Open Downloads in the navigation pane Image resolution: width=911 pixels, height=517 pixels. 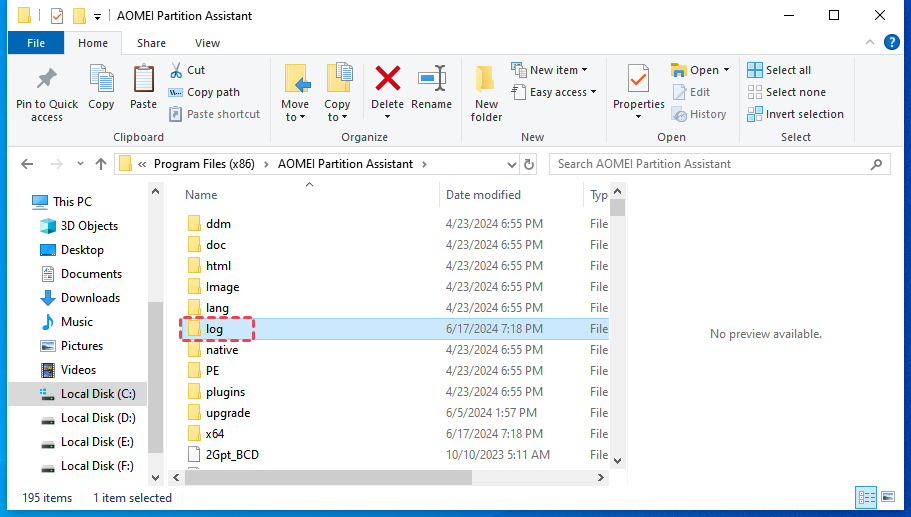click(80, 298)
